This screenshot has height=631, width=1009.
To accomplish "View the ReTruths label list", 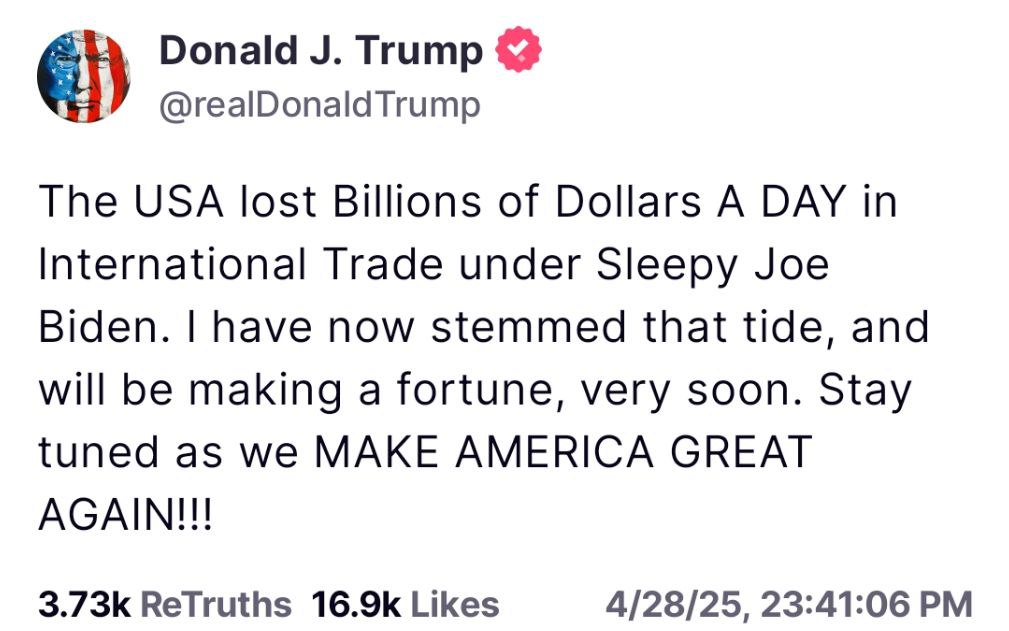I will coord(216,605).
